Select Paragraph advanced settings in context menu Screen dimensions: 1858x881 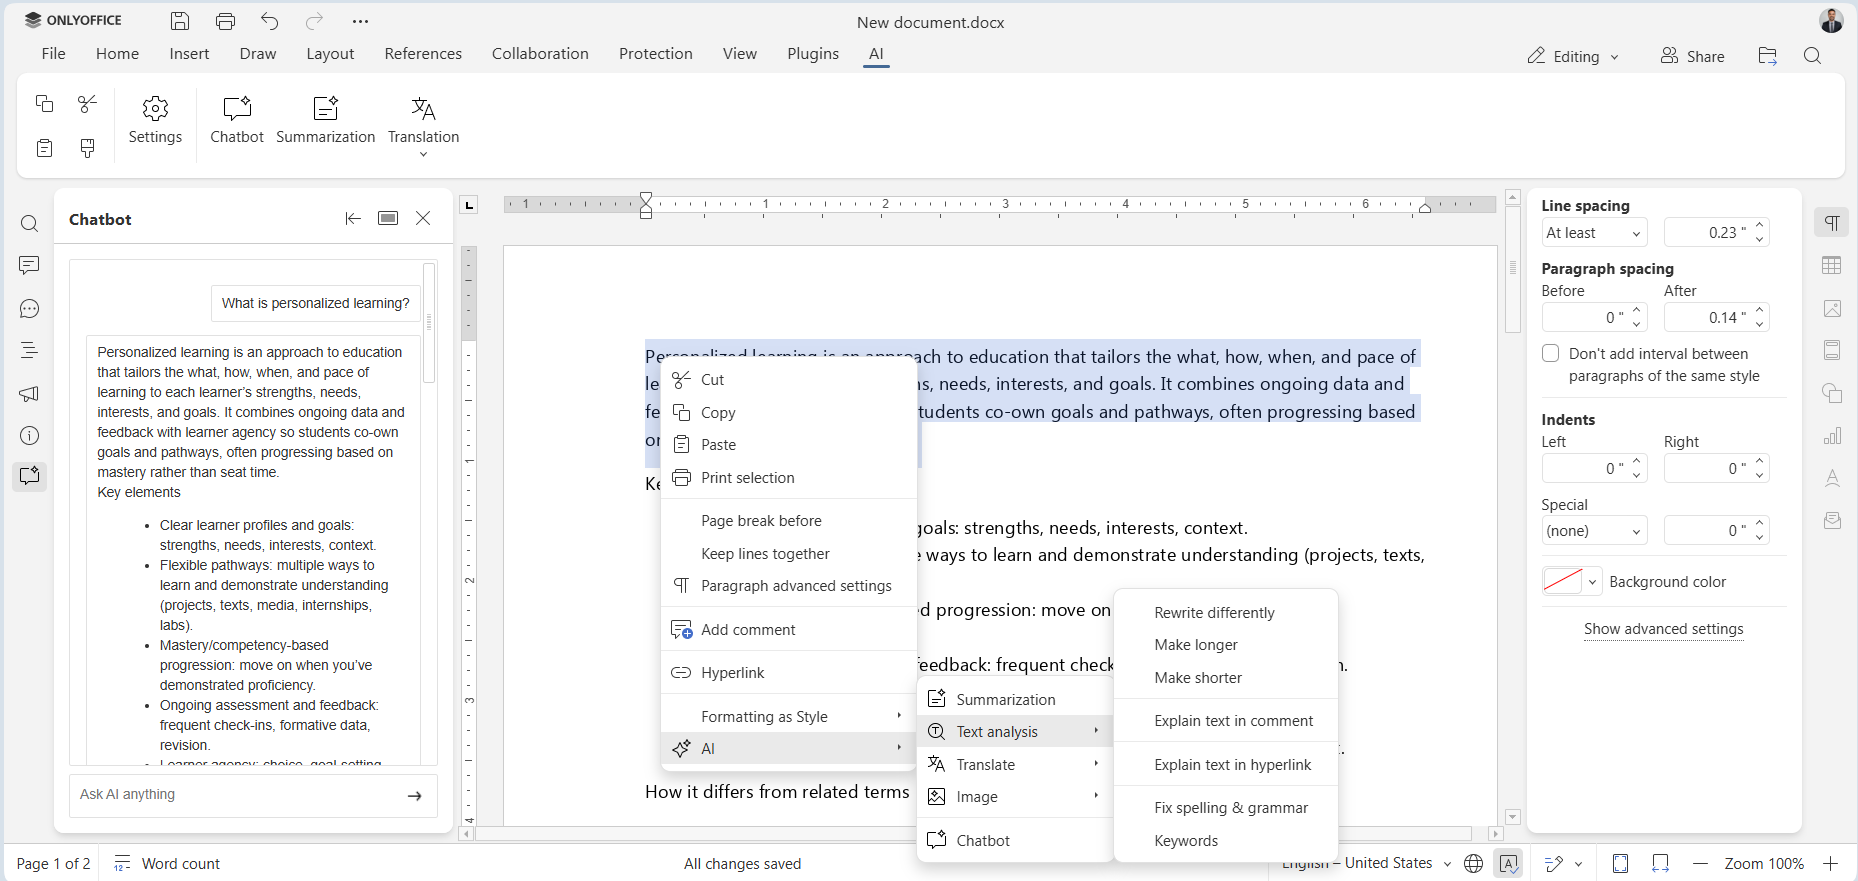[x=788, y=585]
